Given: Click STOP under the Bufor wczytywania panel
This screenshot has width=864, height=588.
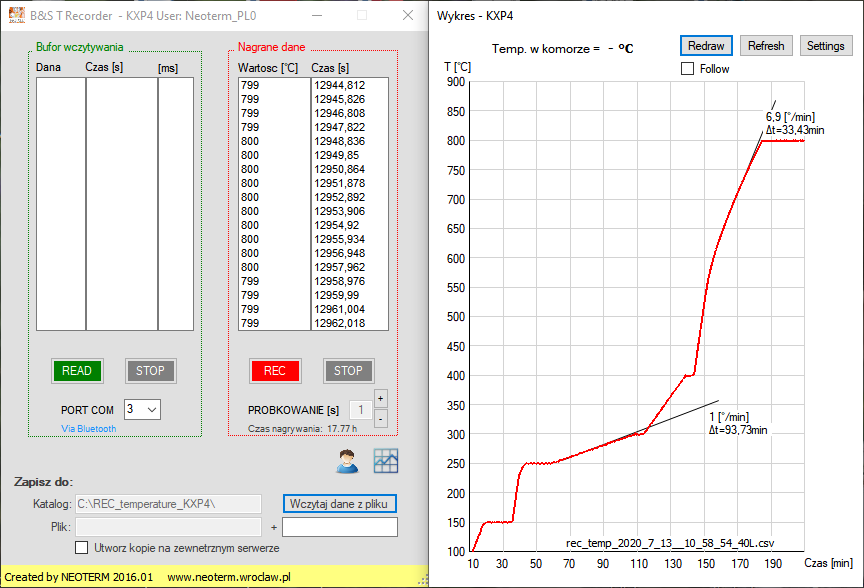Looking at the screenshot, I should pos(150,371).
